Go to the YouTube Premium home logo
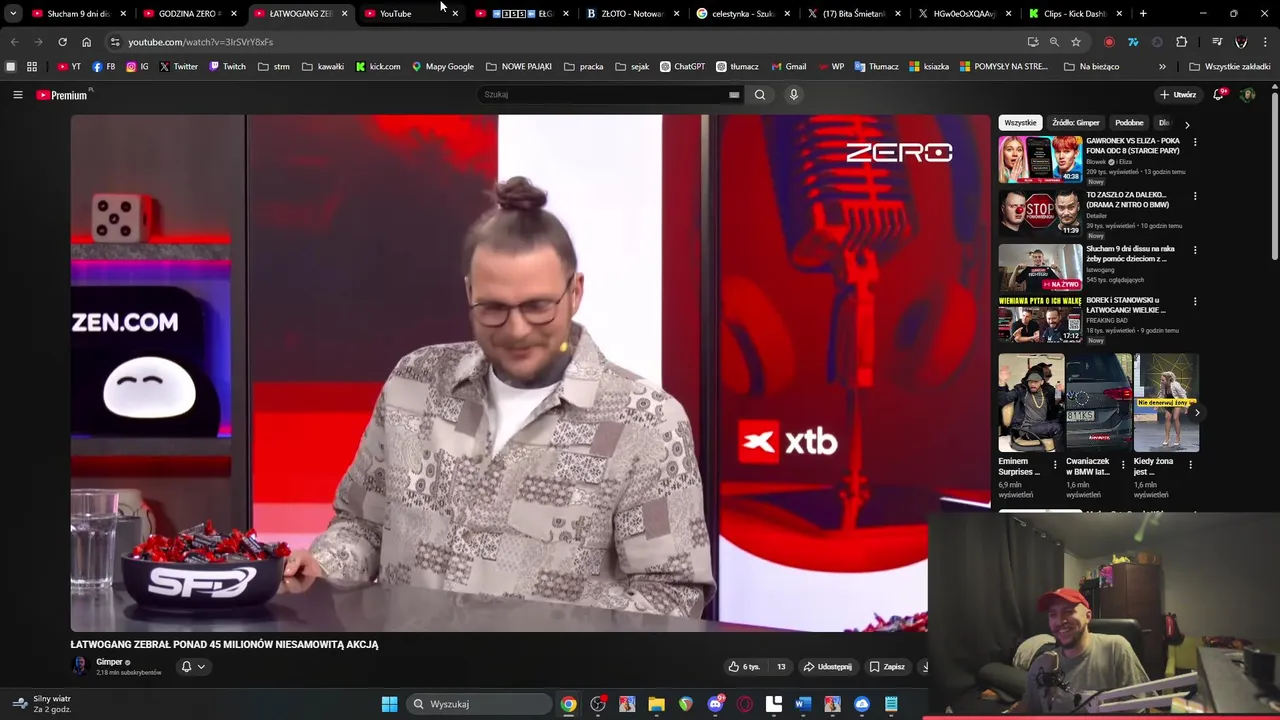 click(x=63, y=95)
